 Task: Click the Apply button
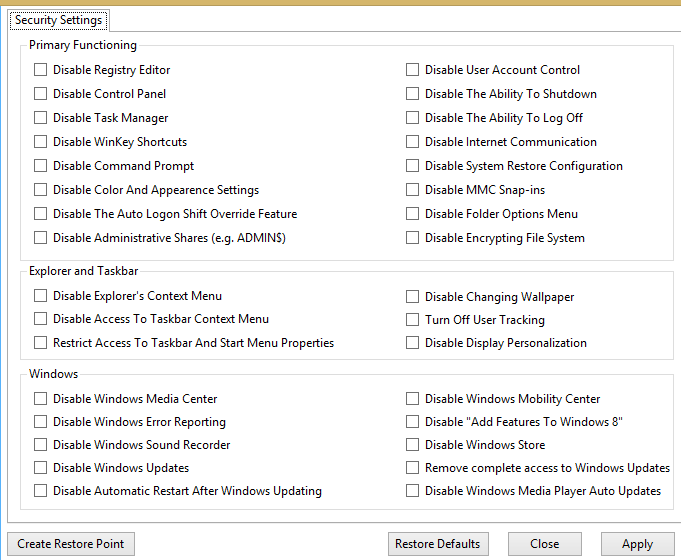pyautogui.click(x=637, y=544)
